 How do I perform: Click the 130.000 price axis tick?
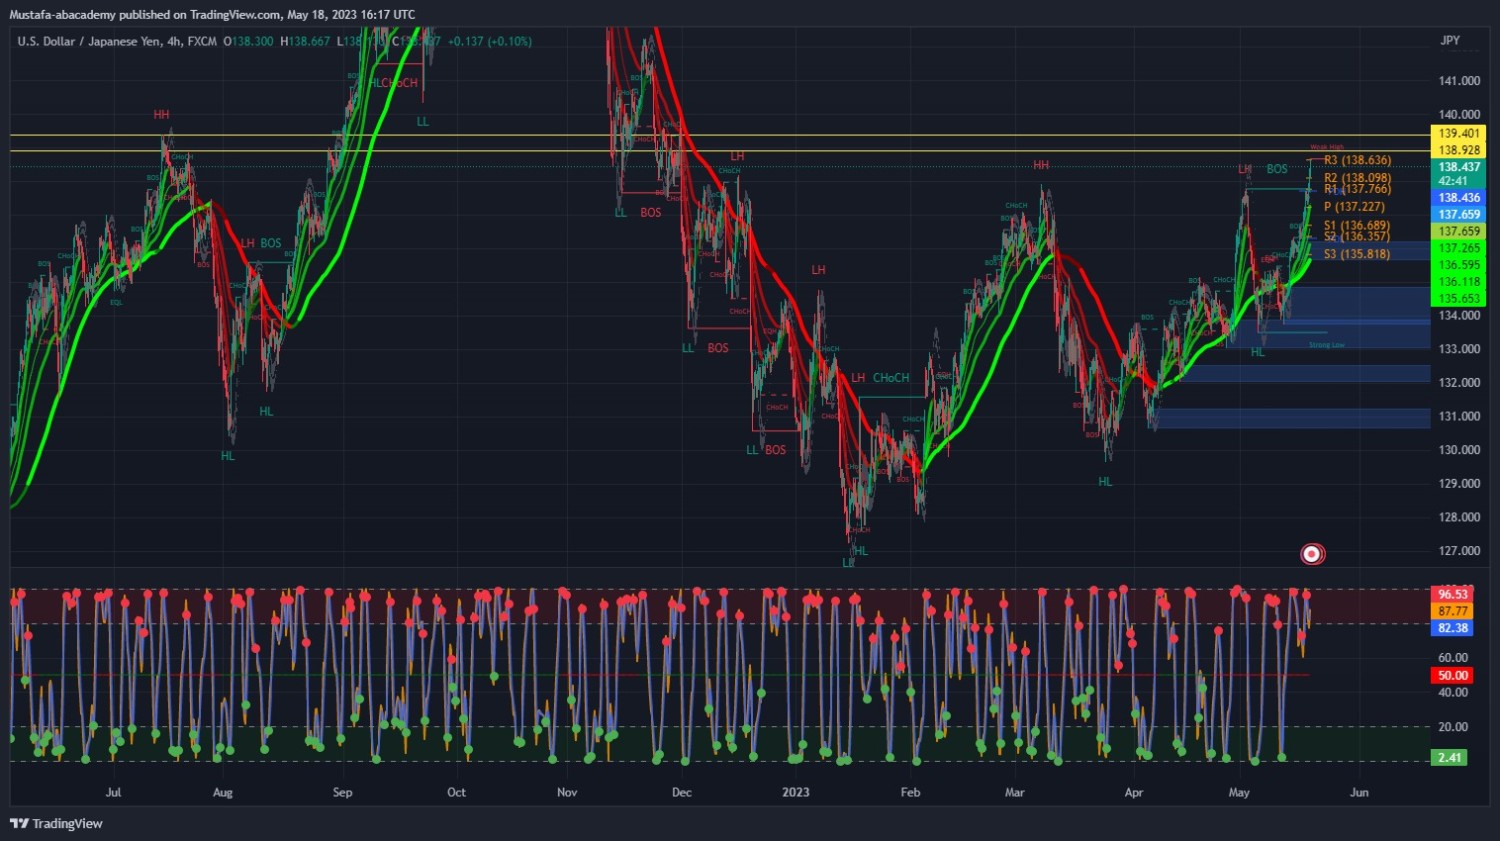point(1459,450)
